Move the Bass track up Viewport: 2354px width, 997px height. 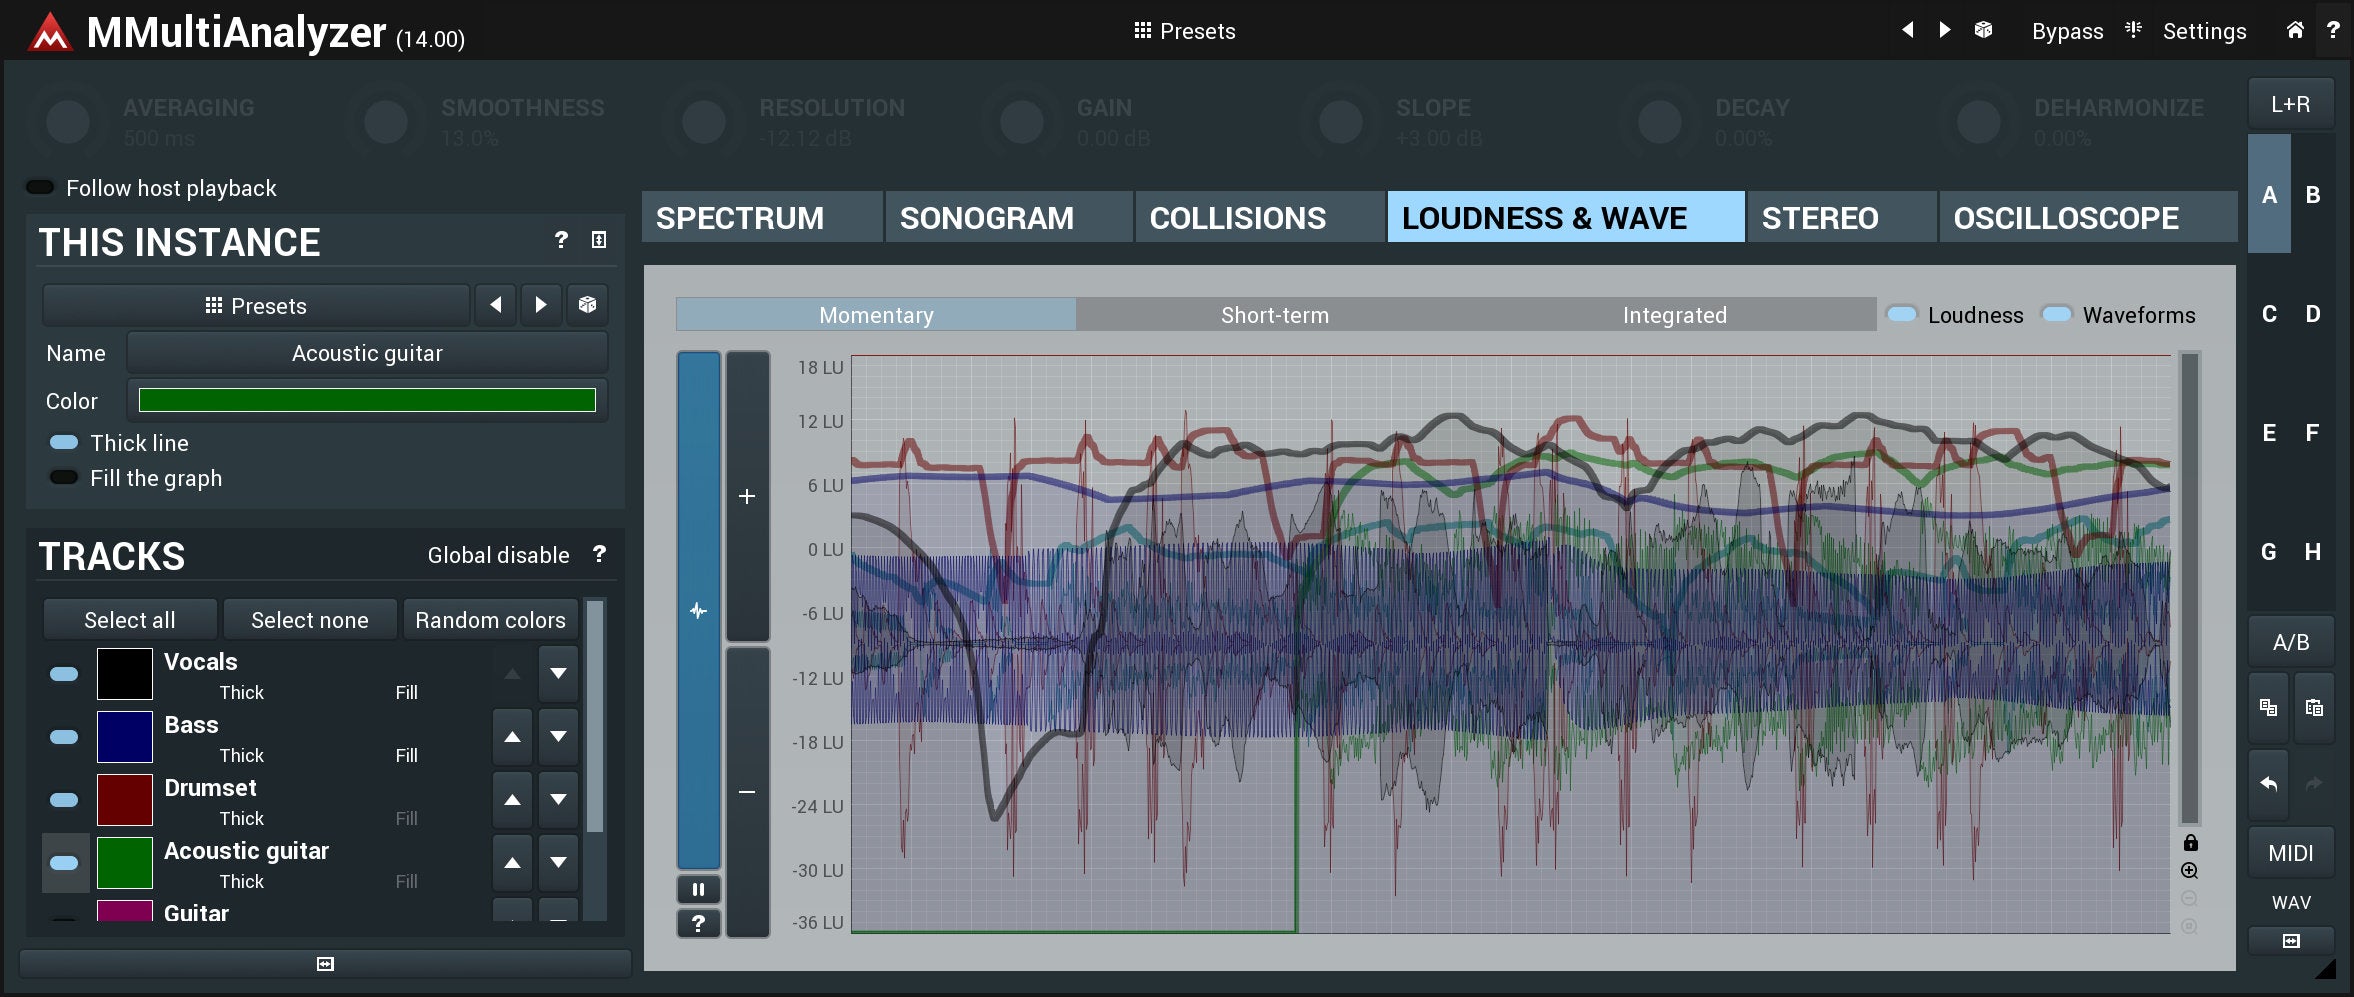coord(512,737)
